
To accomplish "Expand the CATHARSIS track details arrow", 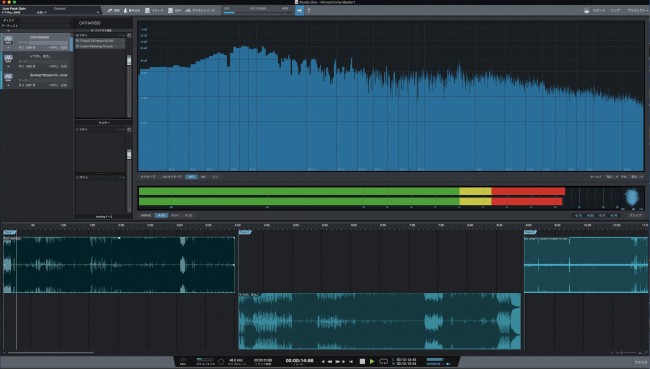I will 8,48.
